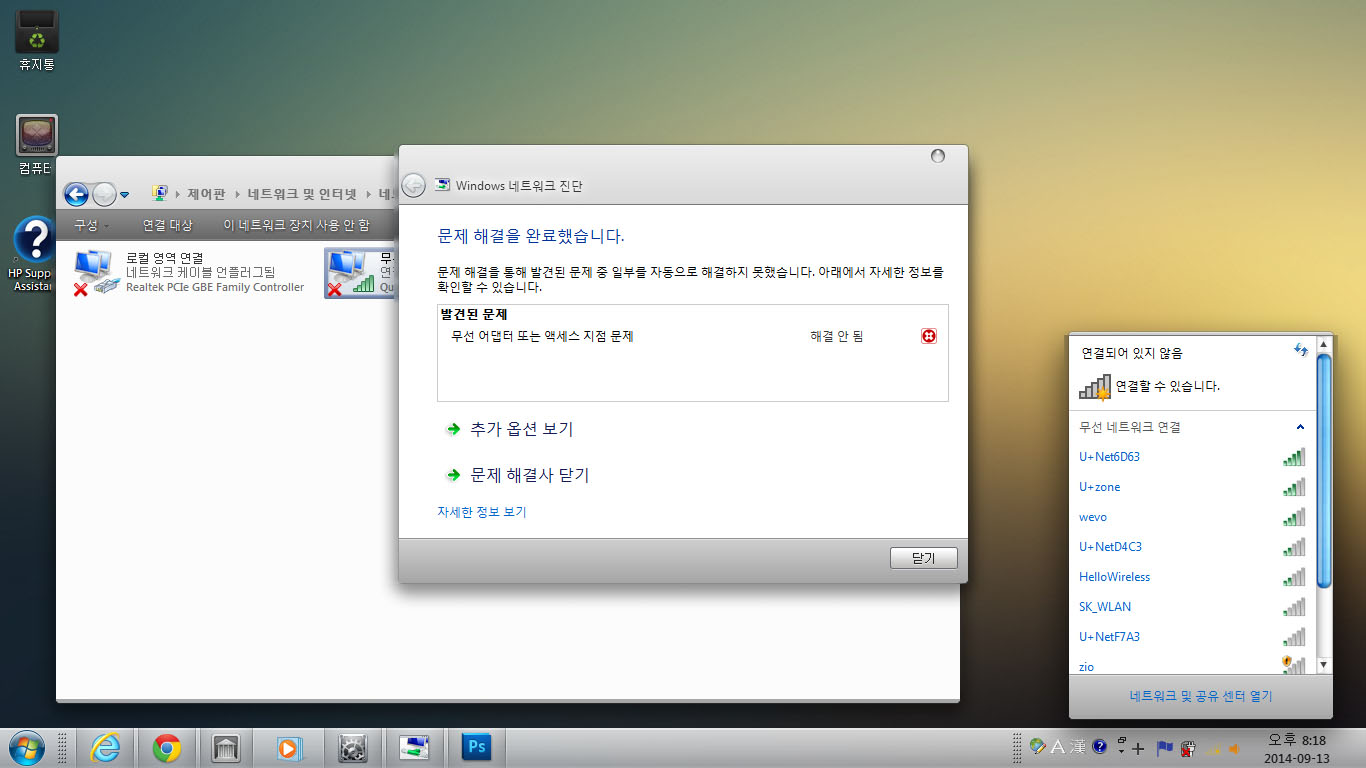
Task: Click 이 네트워크 장치 사용 안 함
Action: (296, 225)
